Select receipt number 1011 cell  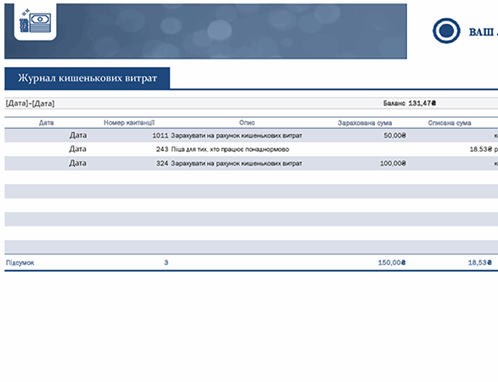pyautogui.click(x=160, y=135)
